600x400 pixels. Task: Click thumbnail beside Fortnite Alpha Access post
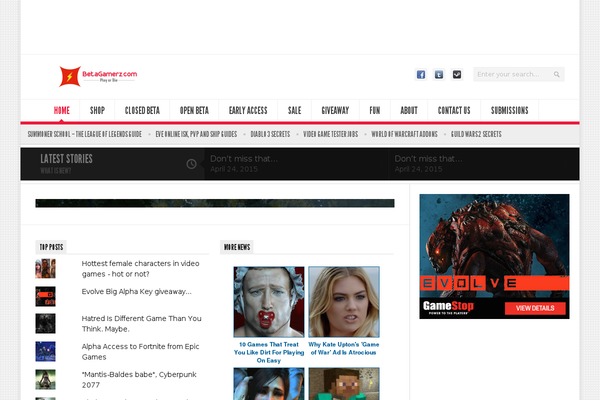coord(46,351)
